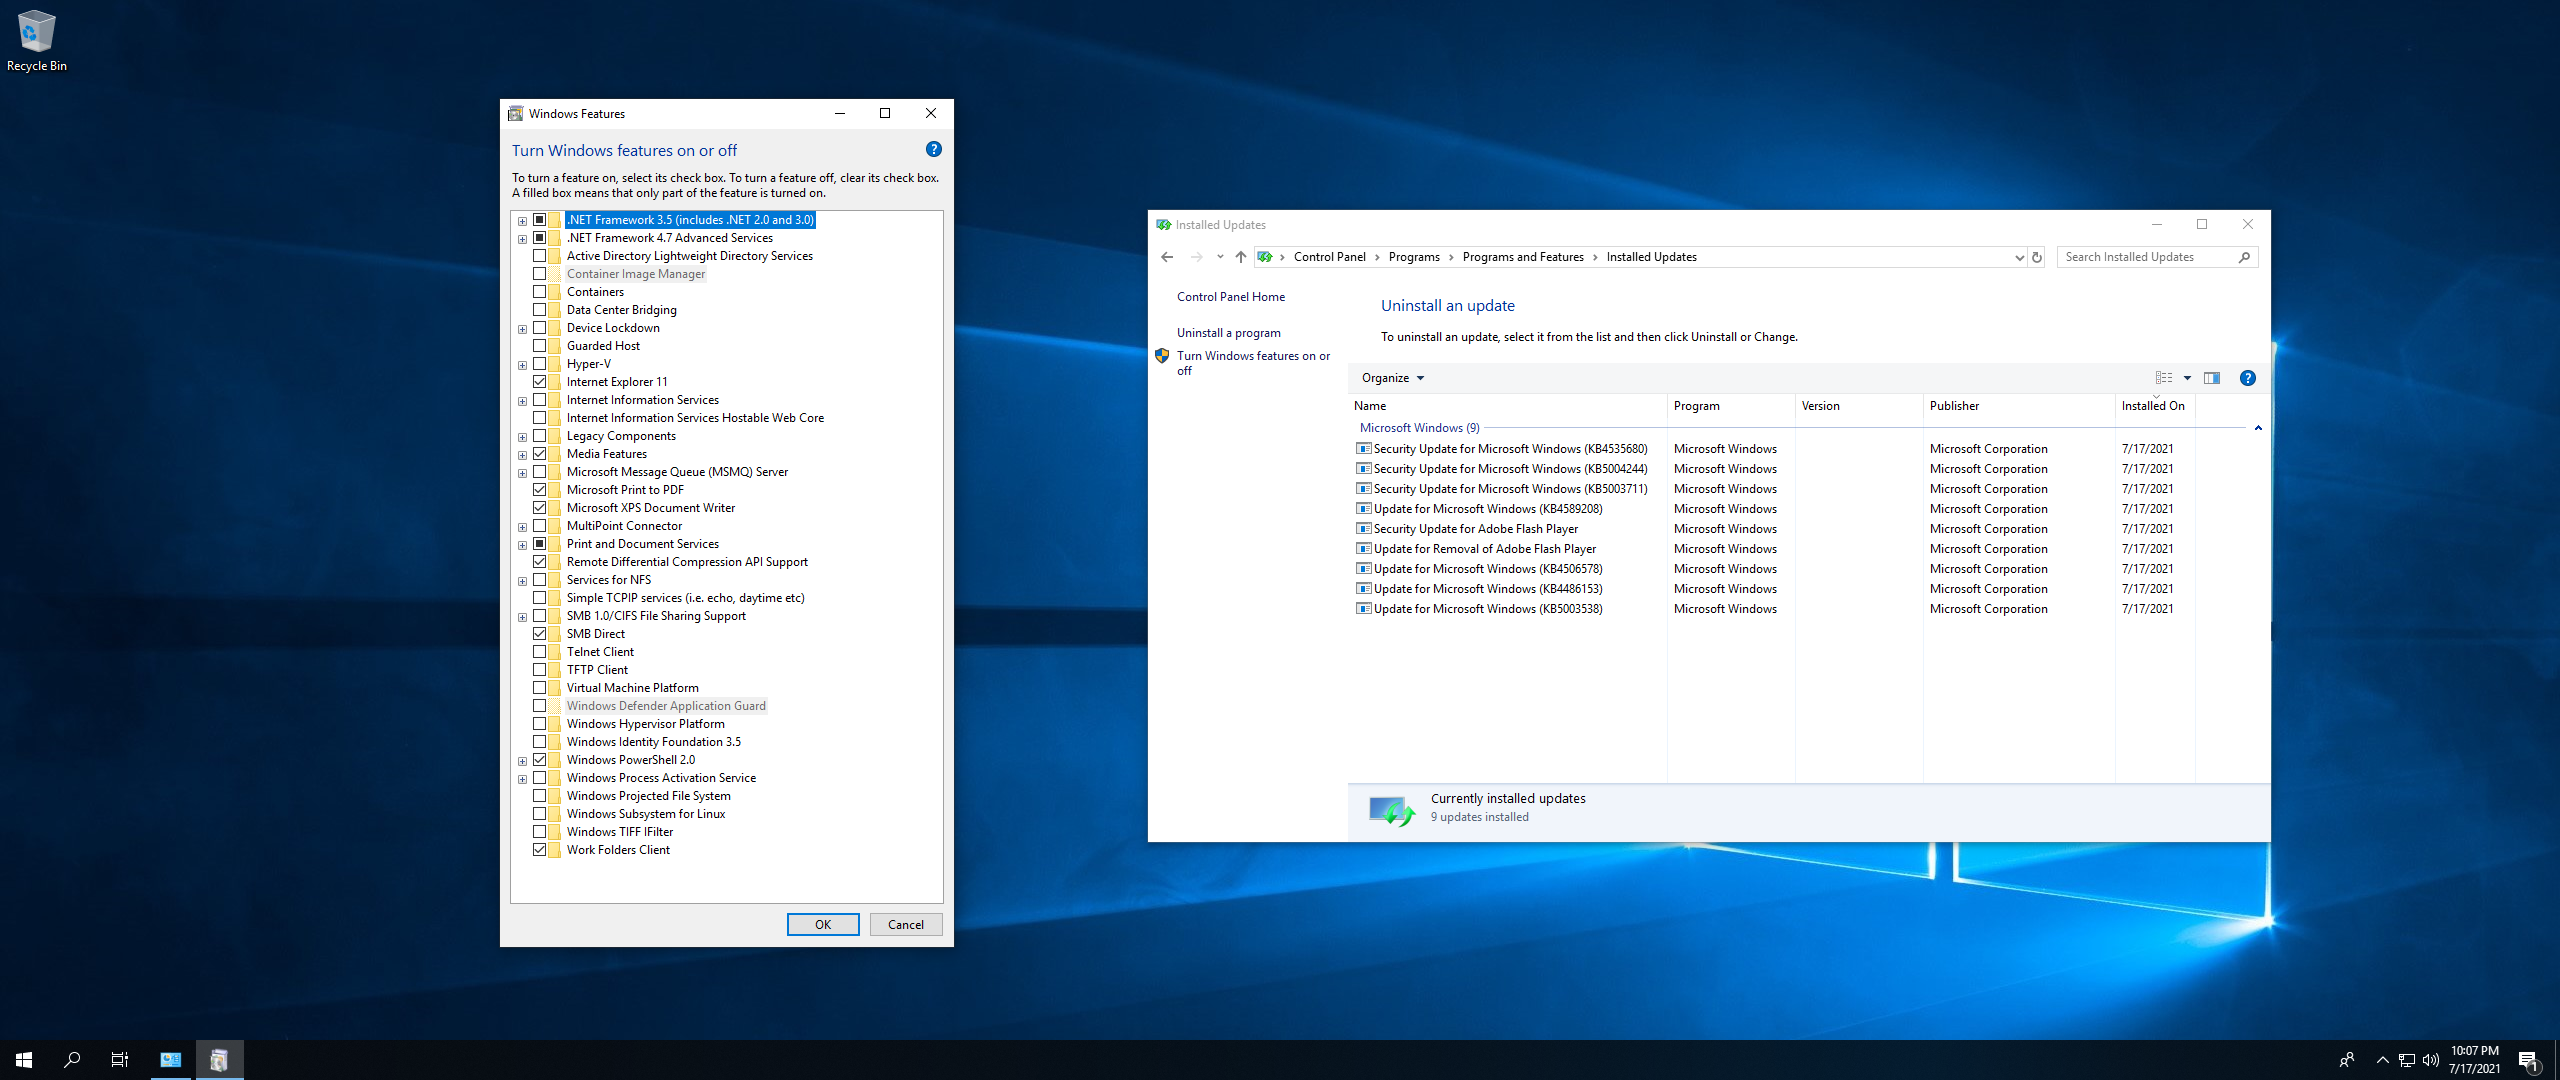Click the Refresh icon beside address bar
2560x1080 pixels.
(x=2036, y=257)
